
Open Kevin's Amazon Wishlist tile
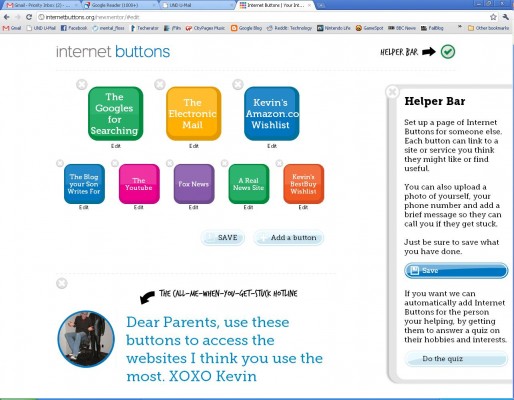[x=272, y=114]
